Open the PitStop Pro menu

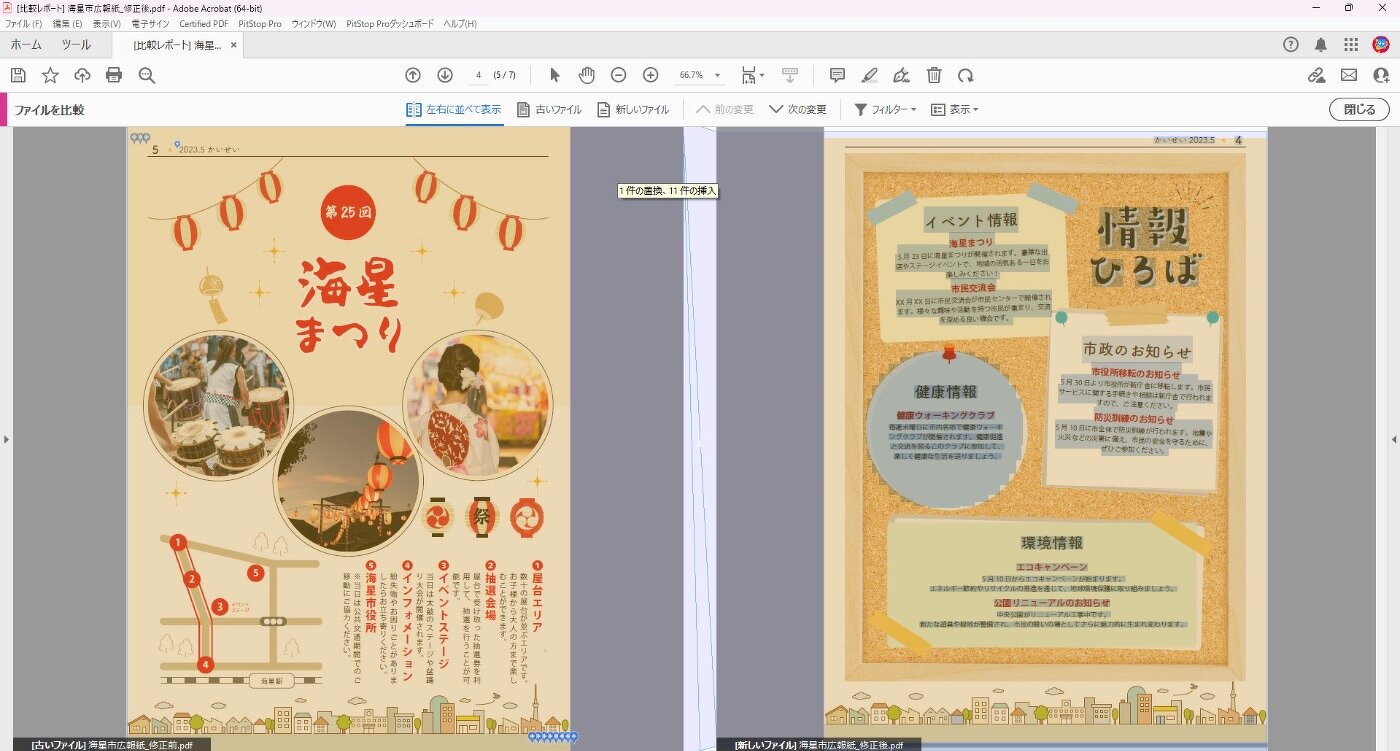coord(260,23)
